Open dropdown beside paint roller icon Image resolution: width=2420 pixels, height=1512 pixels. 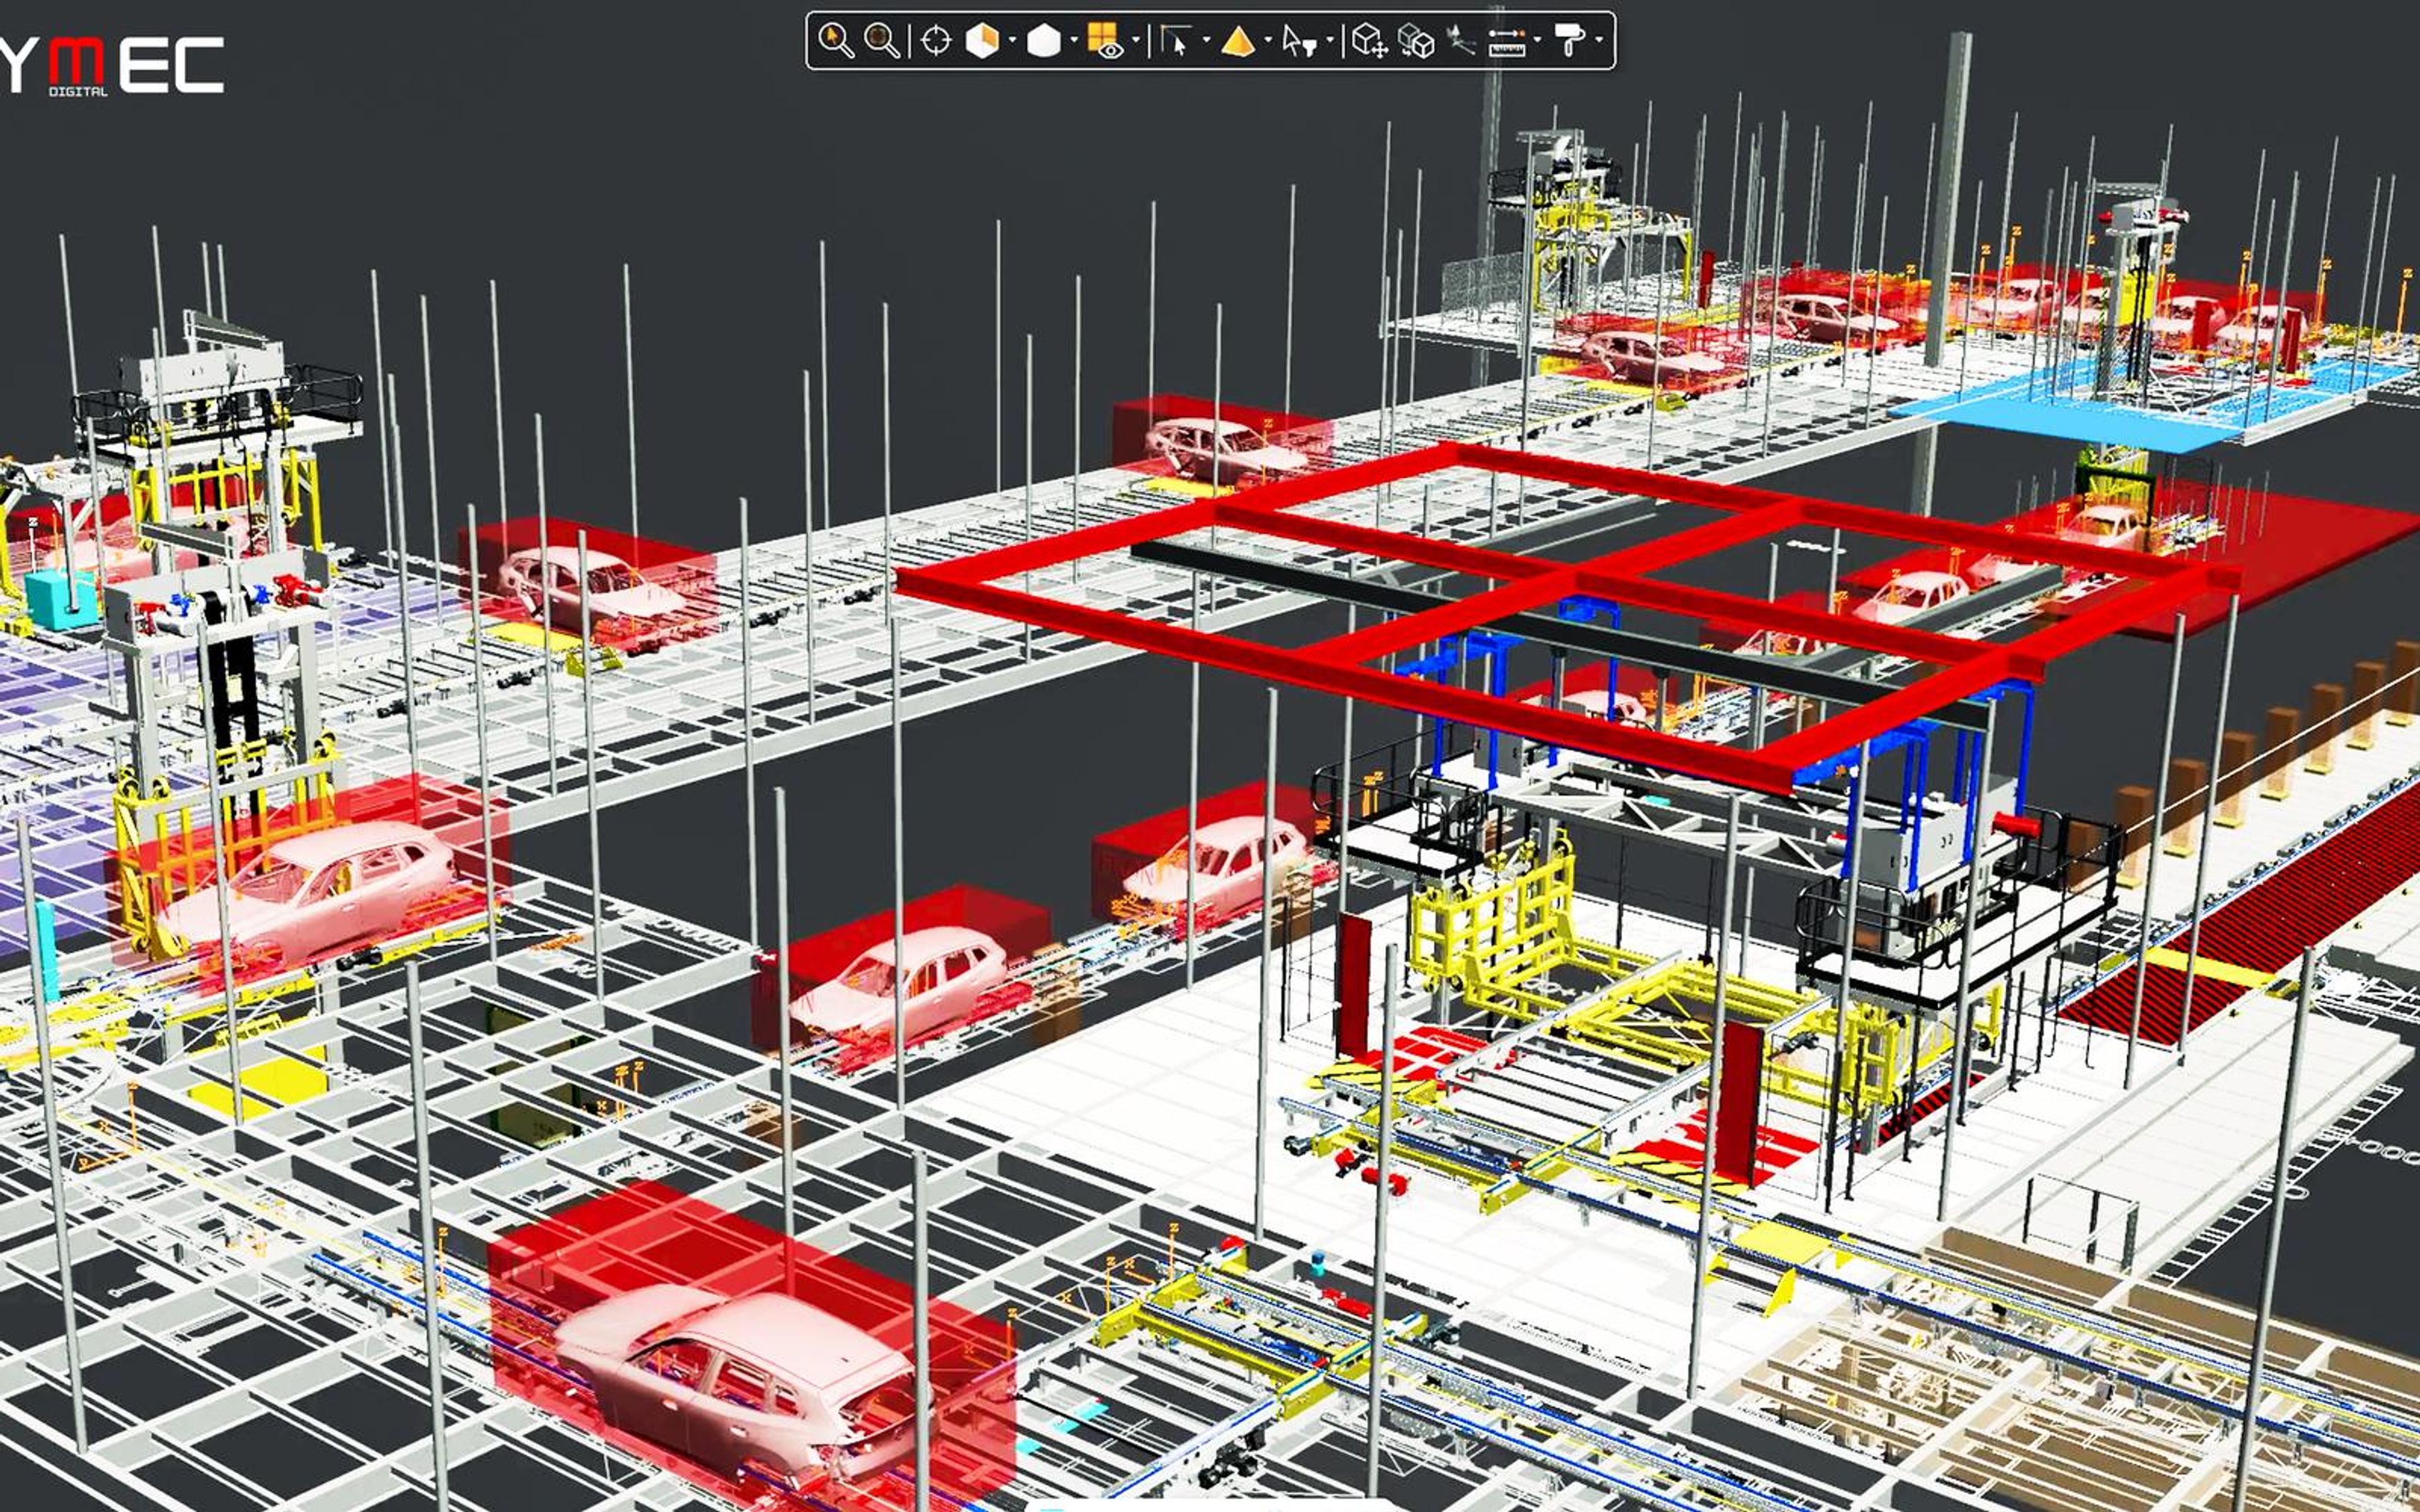[x=1598, y=40]
